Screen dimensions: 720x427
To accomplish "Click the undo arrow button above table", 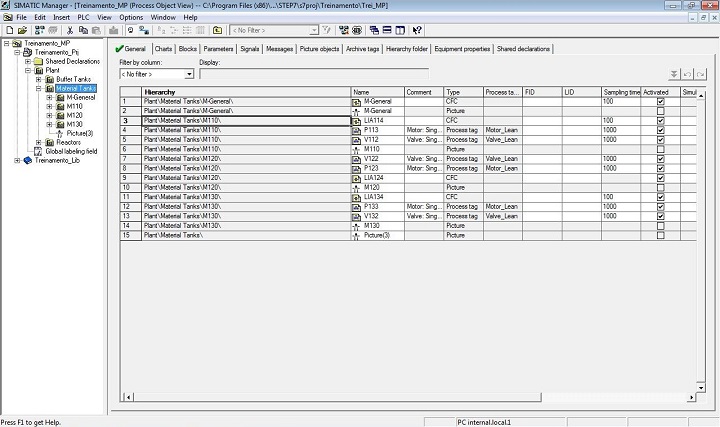I will coord(687,74).
